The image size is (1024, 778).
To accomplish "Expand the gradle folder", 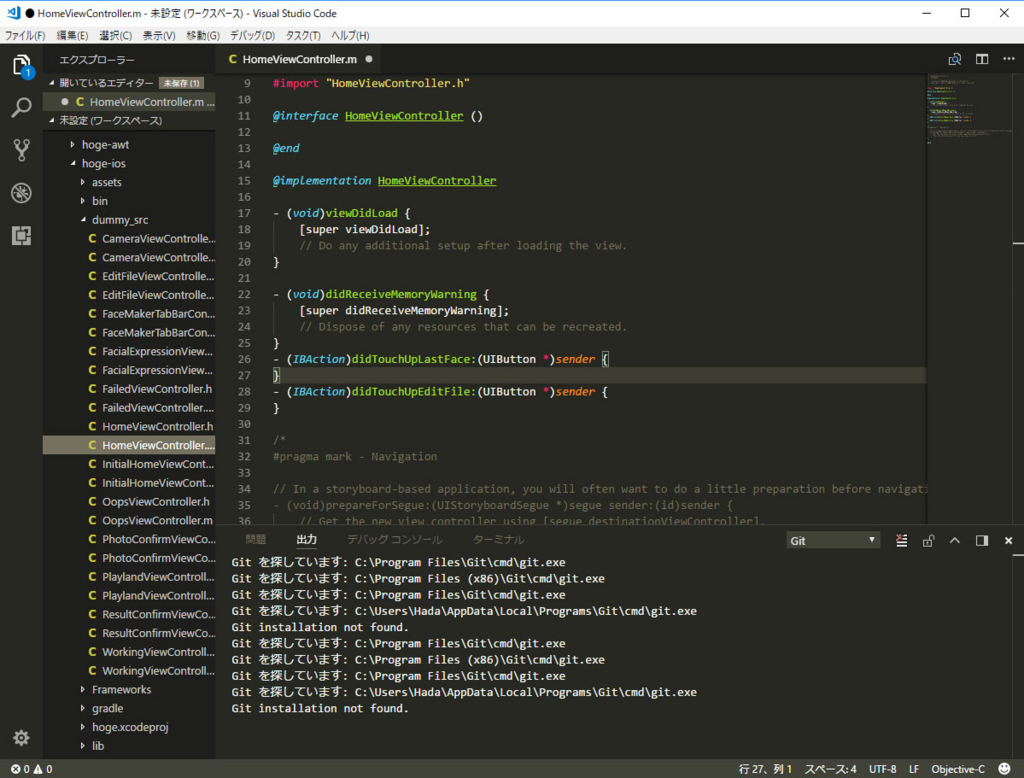I will (x=82, y=708).
